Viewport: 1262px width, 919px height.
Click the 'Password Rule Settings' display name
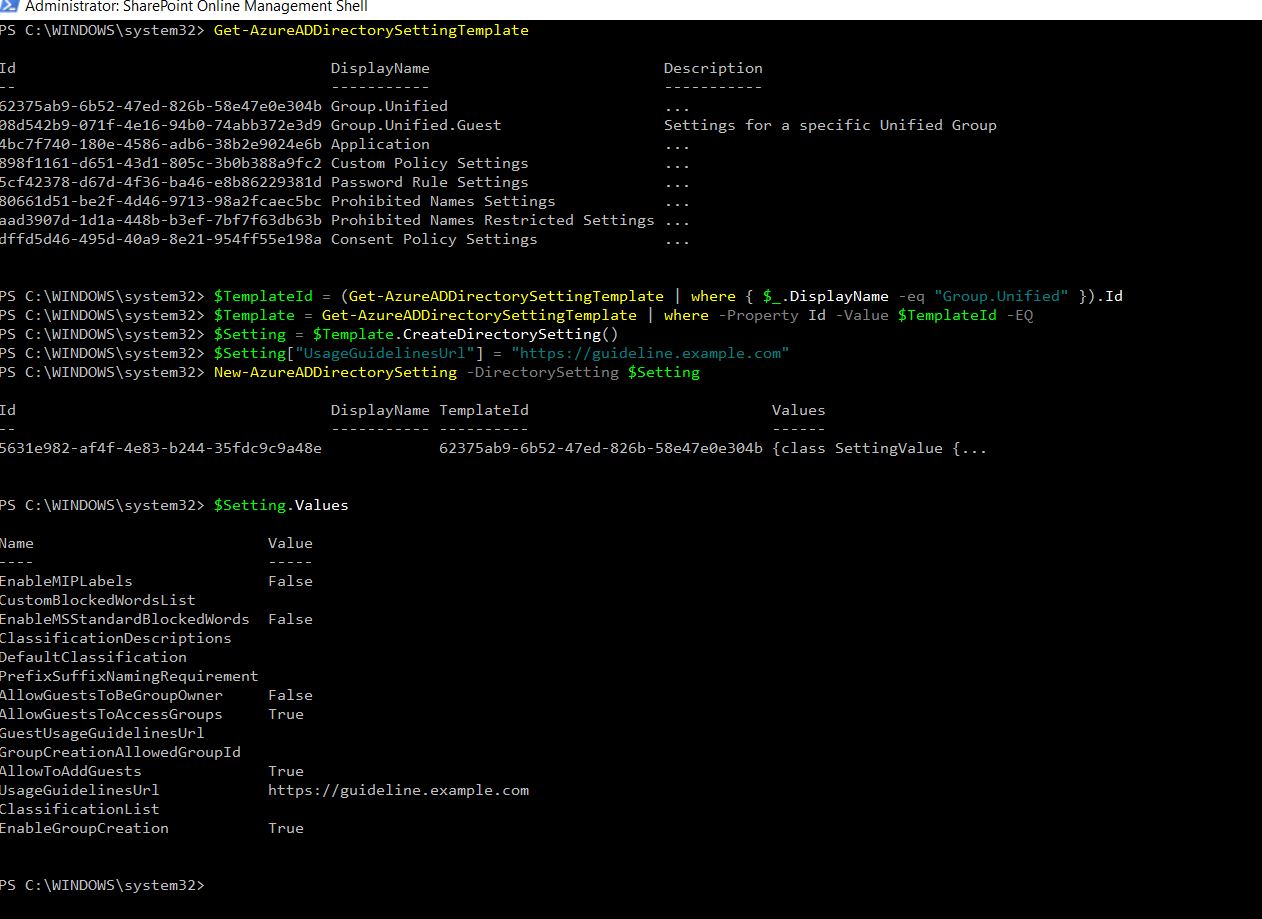coord(429,182)
